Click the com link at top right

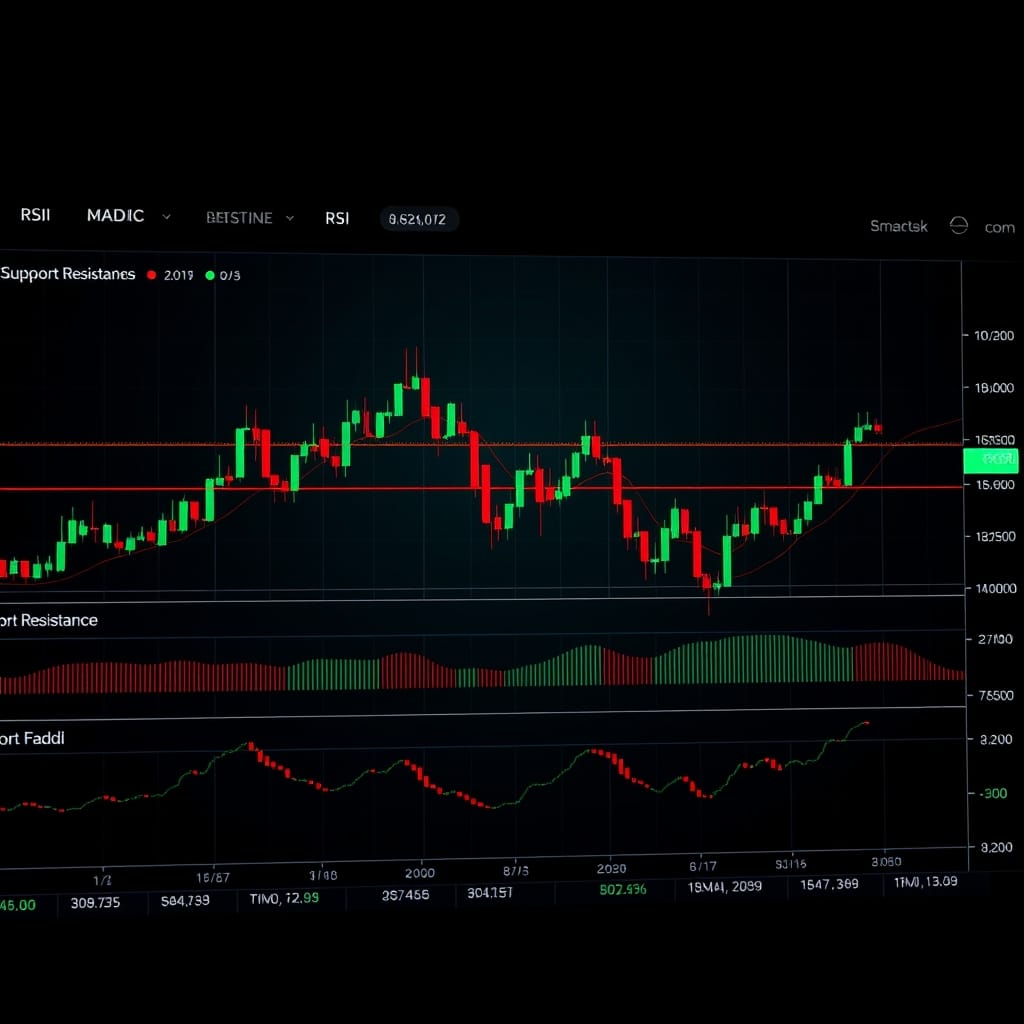click(x=999, y=227)
